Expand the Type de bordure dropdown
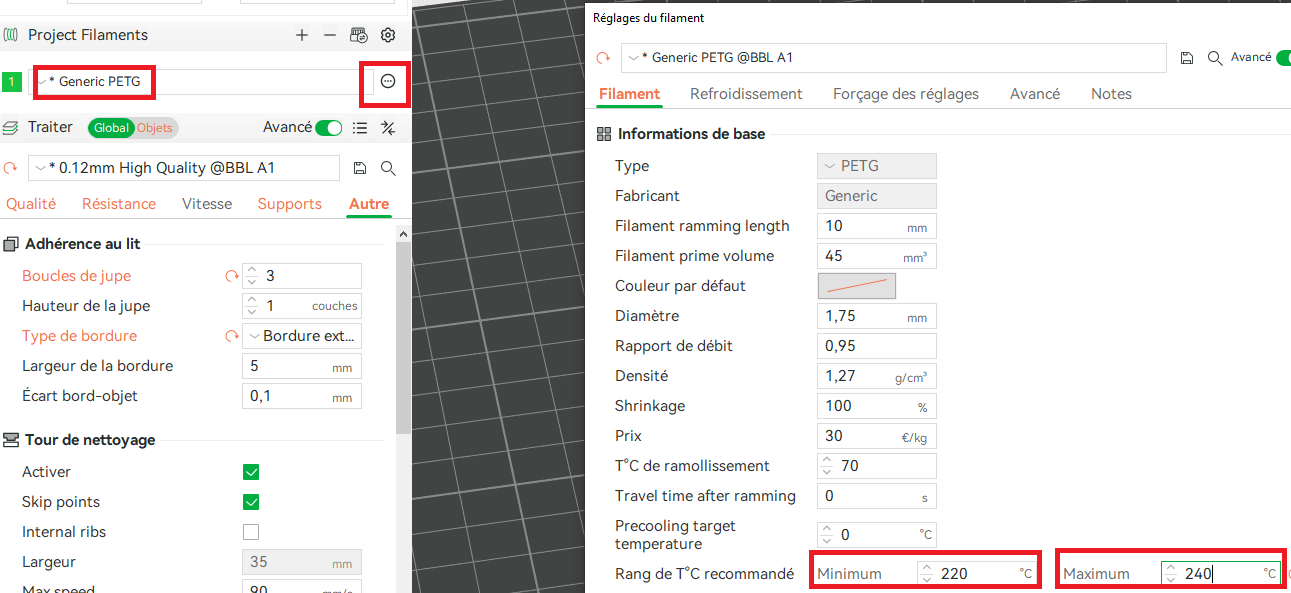Screen dimensions: 1291x593 (x=301, y=336)
